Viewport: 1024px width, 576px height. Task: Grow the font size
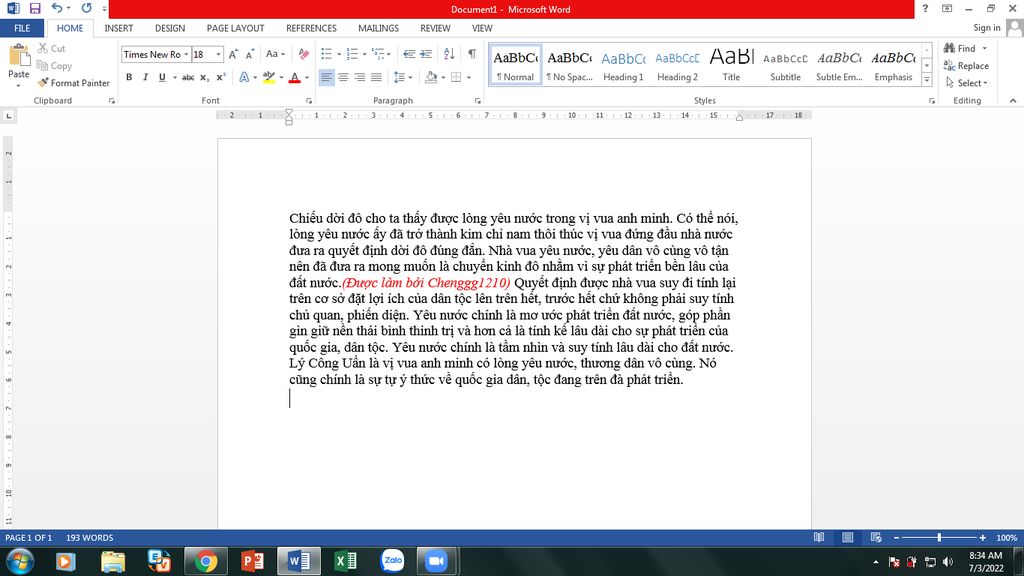[233, 54]
